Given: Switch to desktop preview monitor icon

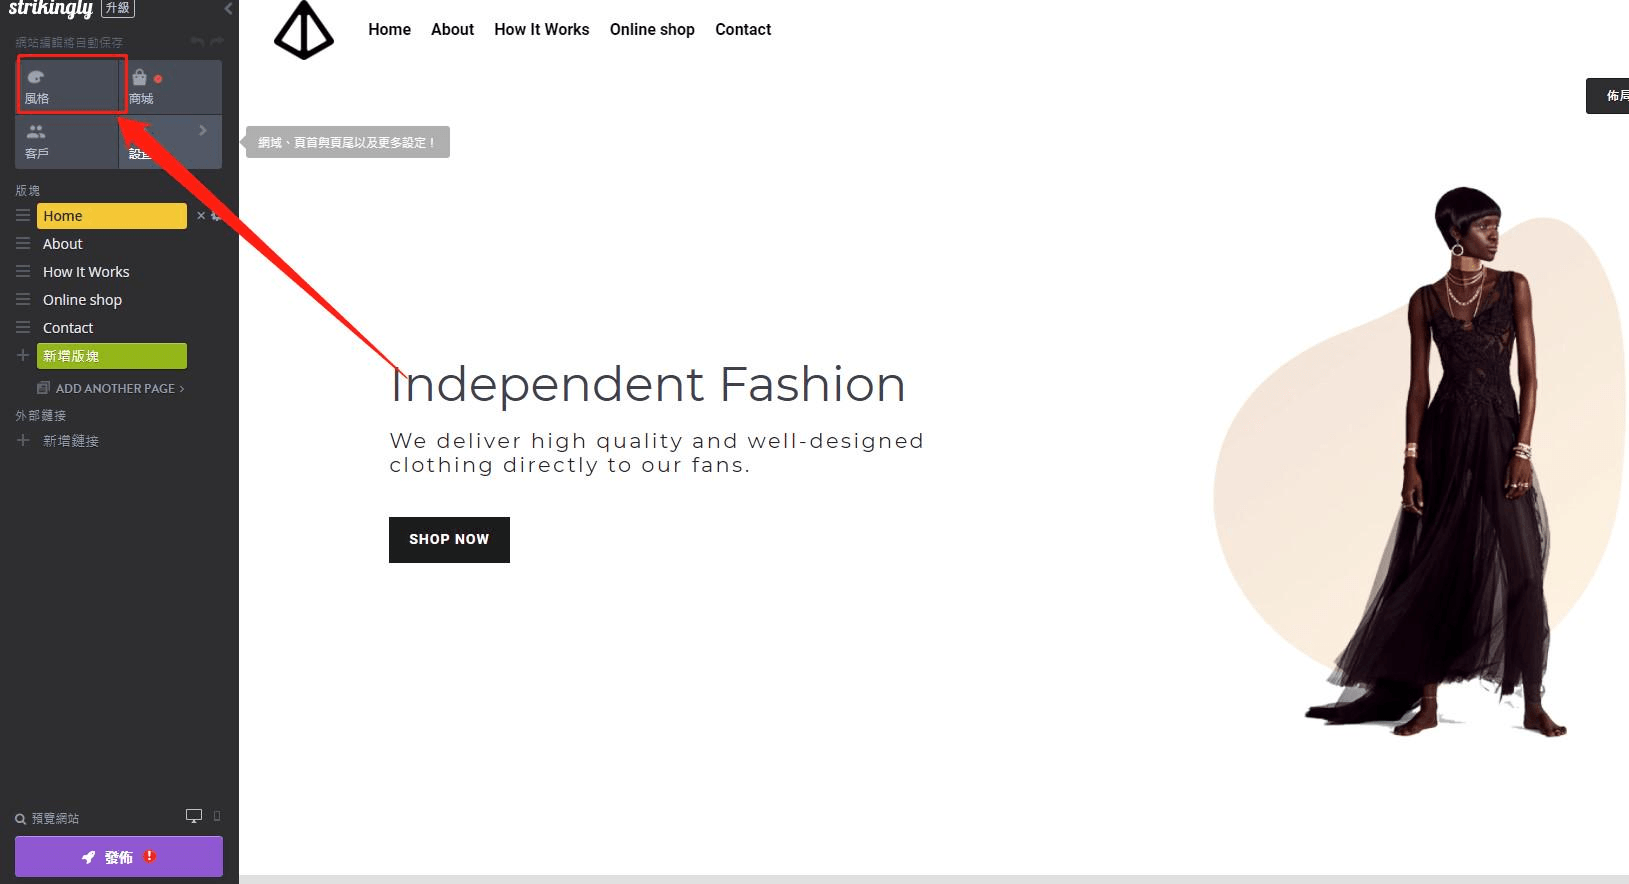Looking at the screenshot, I should [194, 816].
